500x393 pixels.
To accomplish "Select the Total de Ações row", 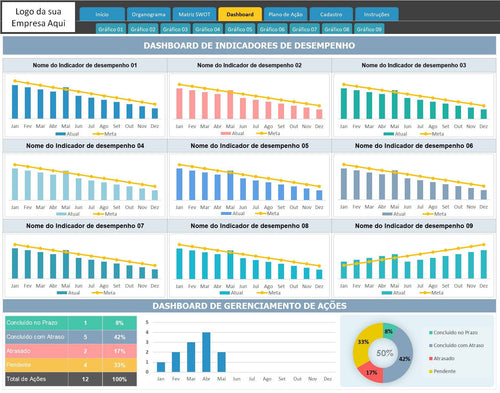I will pos(71,379).
